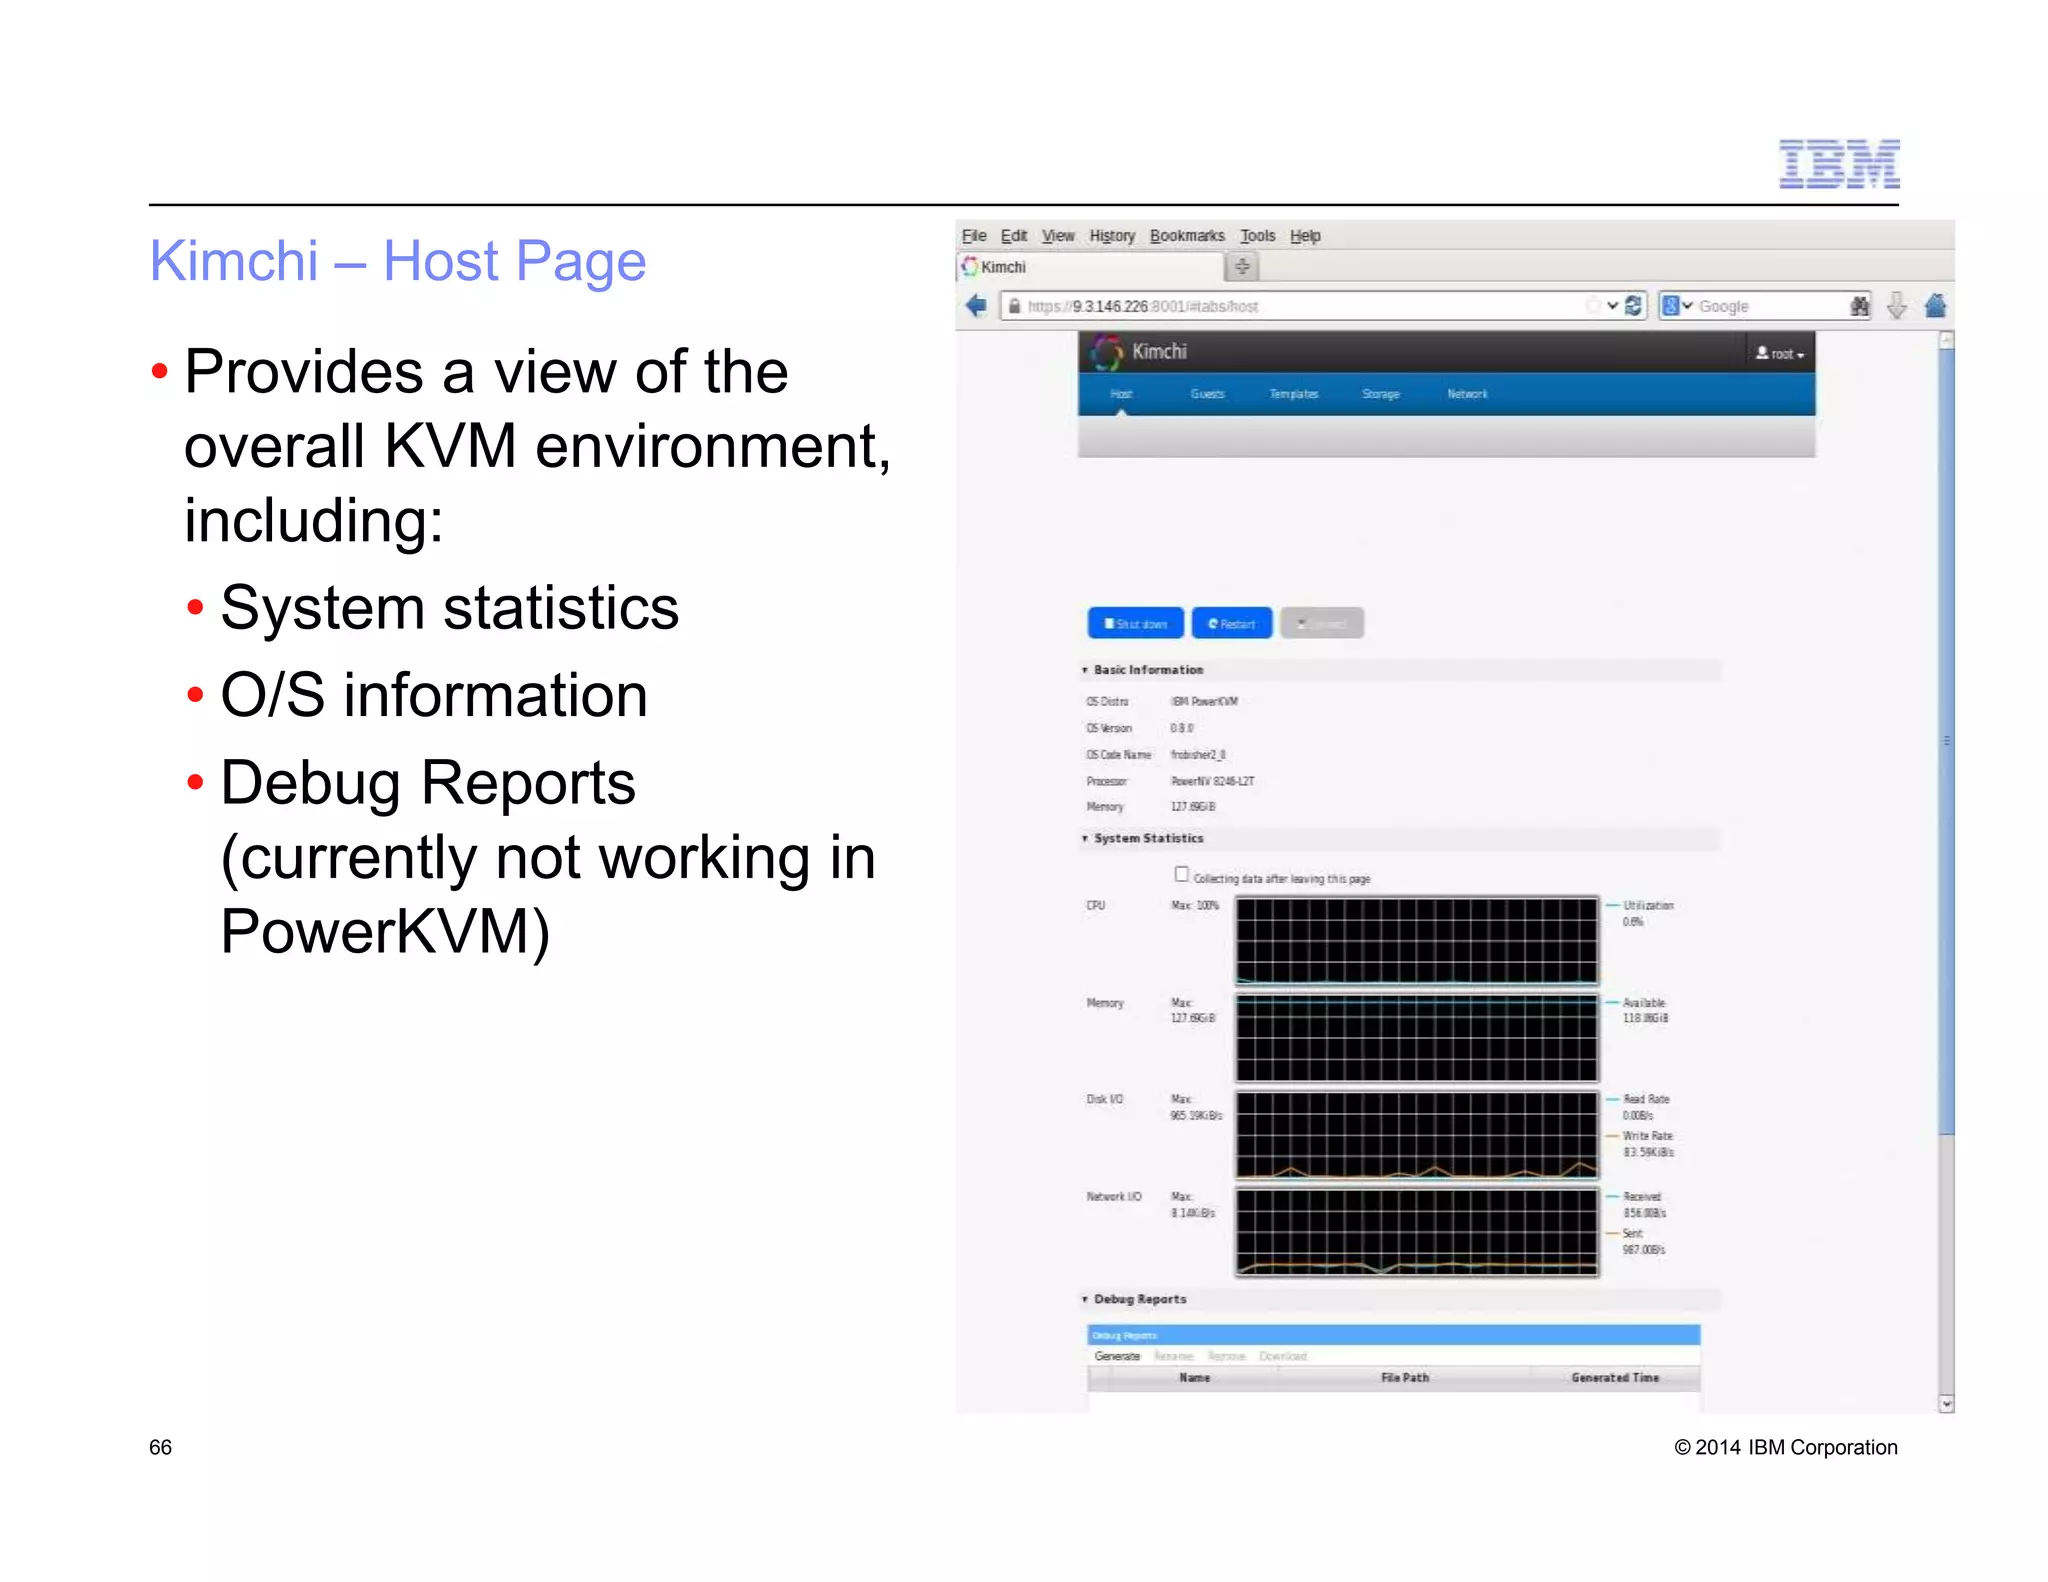This screenshot has width=2048, height=1582.
Task: Click Download in Debug Reports toolbar
Action: click(x=1283, y=1357)
